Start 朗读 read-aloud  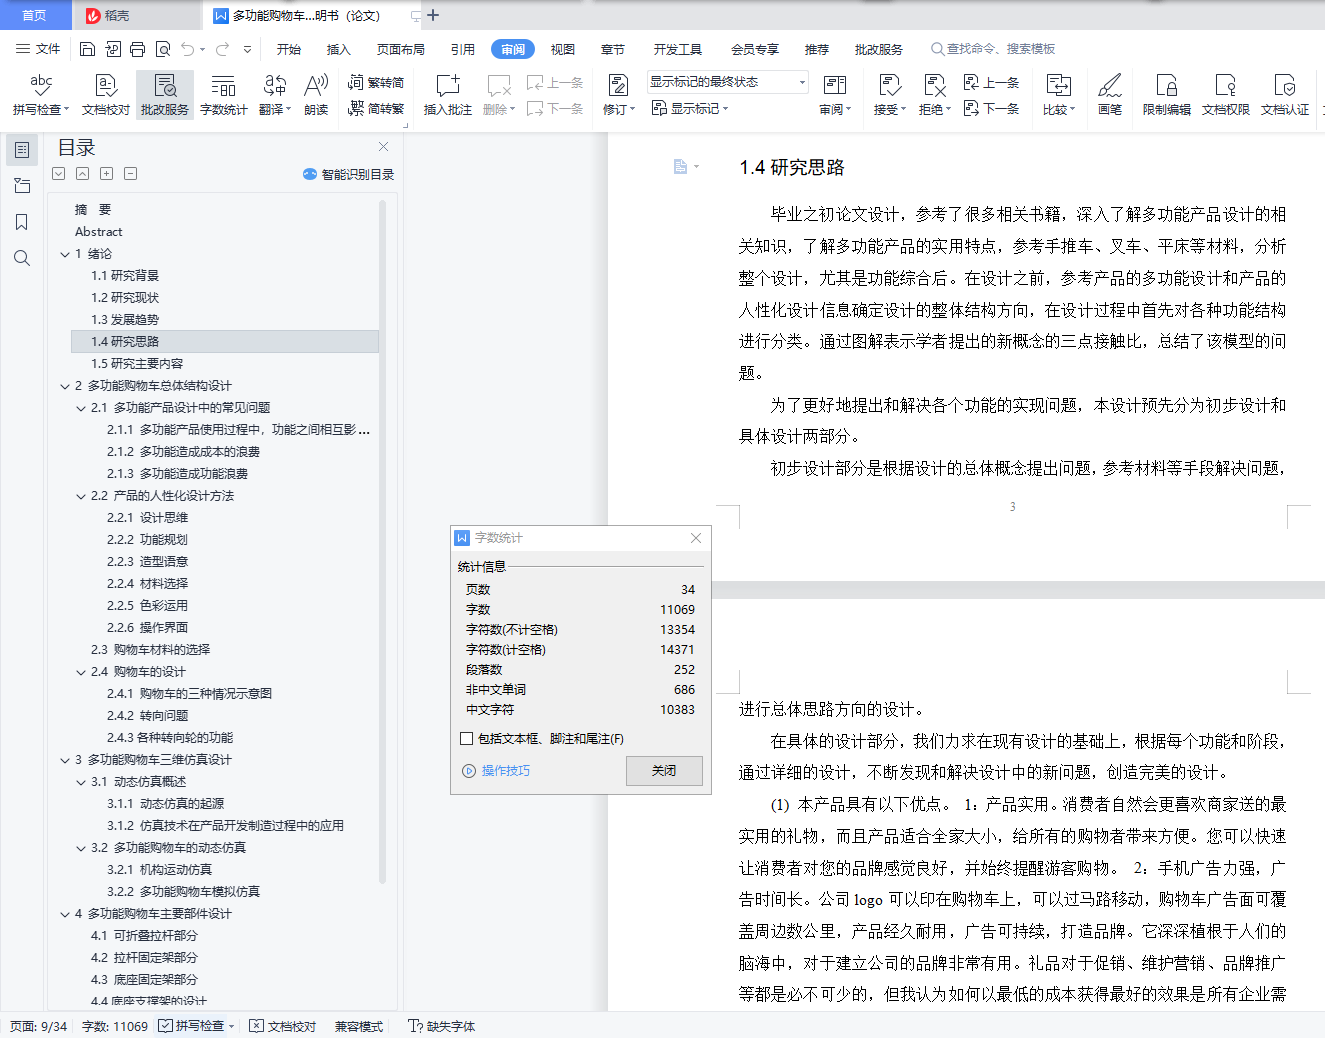click(316, 95)
